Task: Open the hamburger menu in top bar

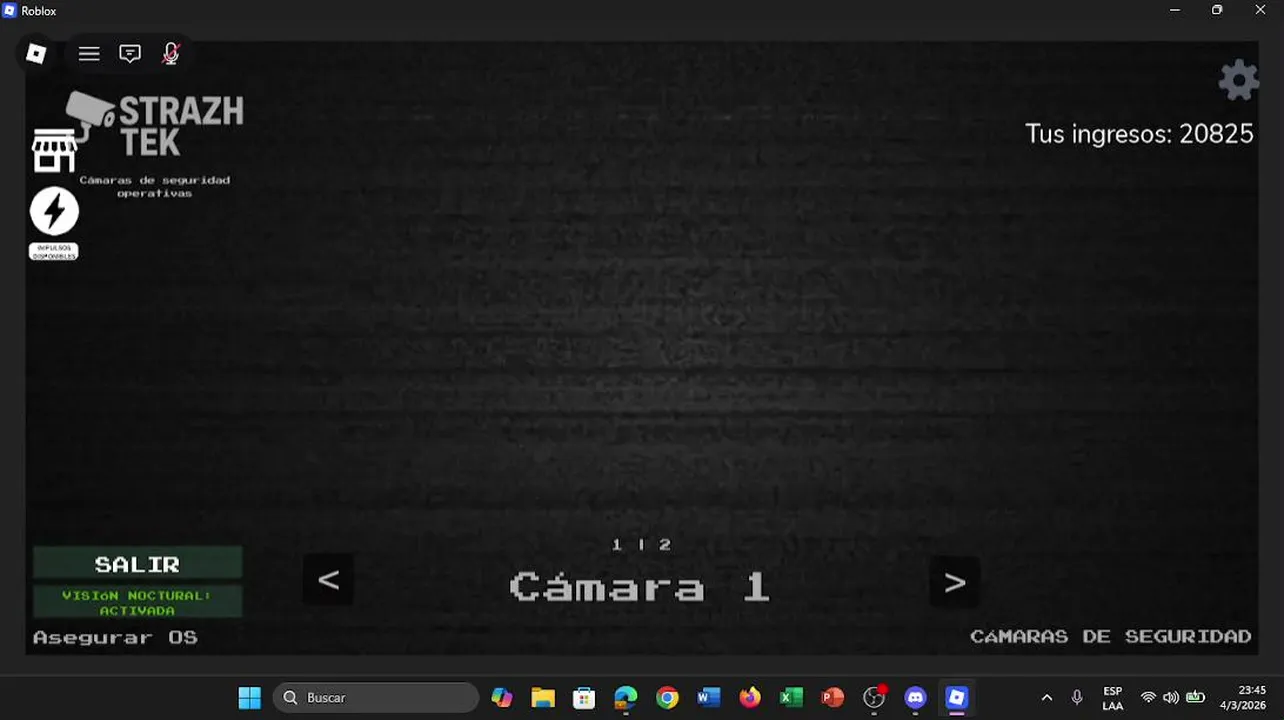Action: point(89,54)
